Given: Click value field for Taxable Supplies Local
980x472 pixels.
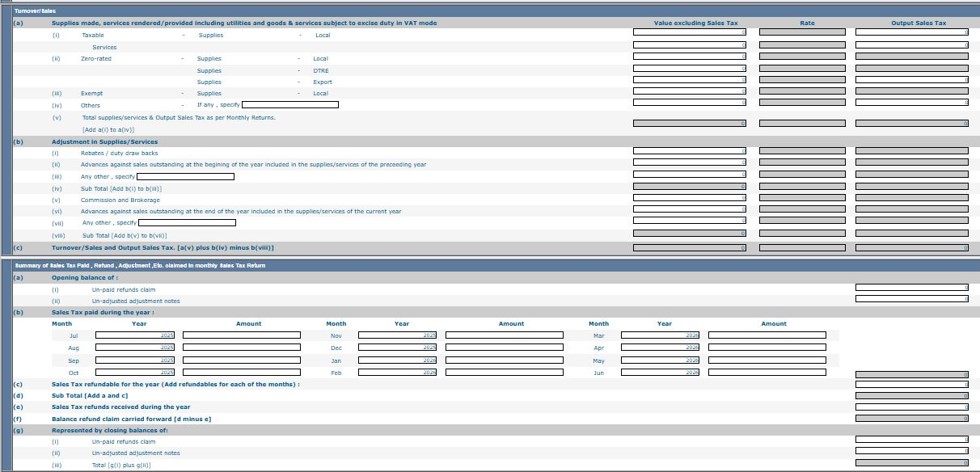Looking at the screenshot, I should click(x=689, y=32).
